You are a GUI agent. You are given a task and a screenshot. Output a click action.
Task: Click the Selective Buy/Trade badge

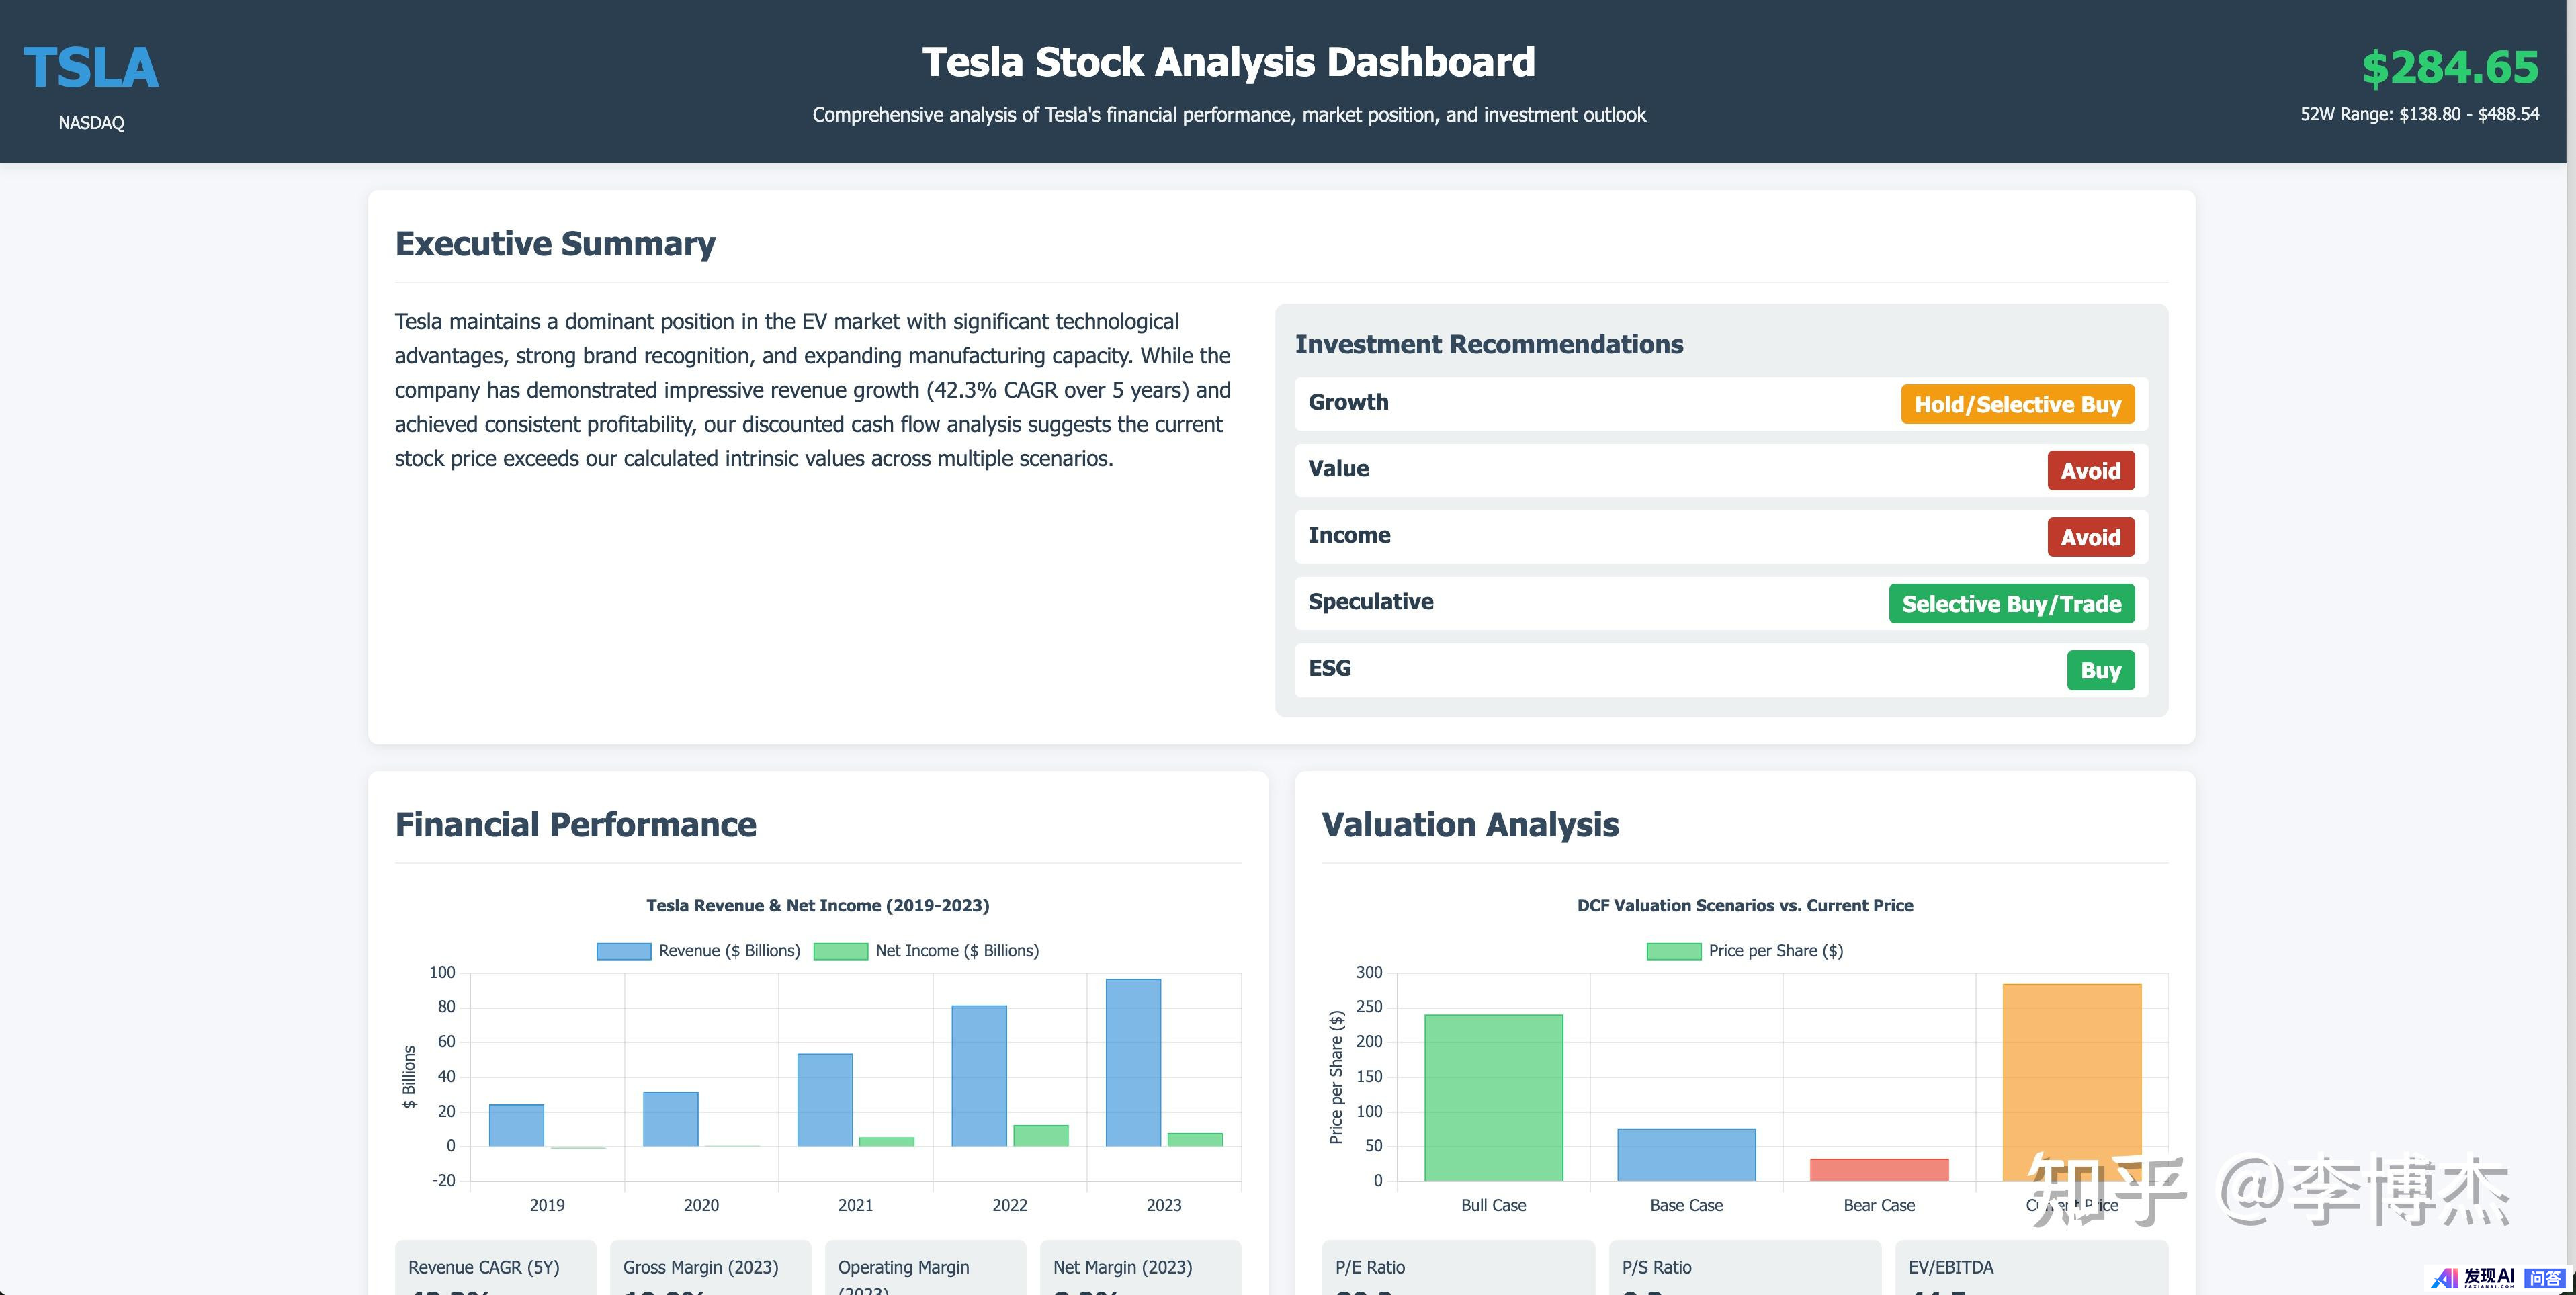pyautogui.click(x=2010, y=604)
